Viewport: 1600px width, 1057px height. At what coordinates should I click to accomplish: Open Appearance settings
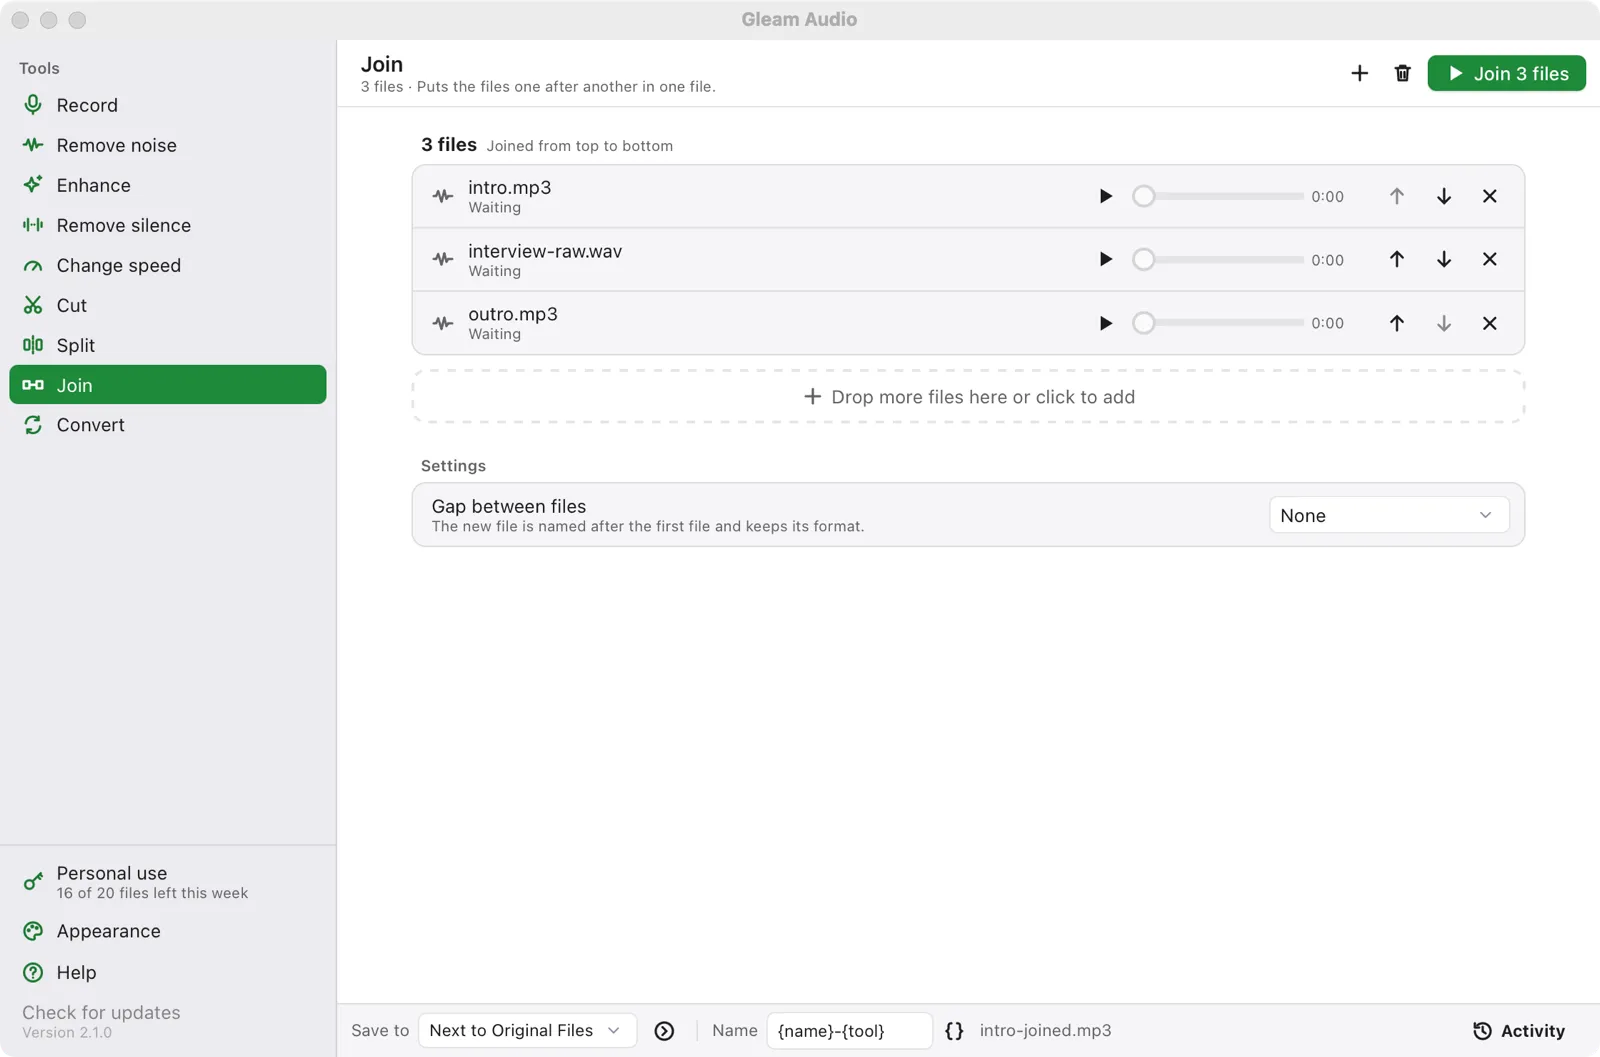[x=167, y=931]
